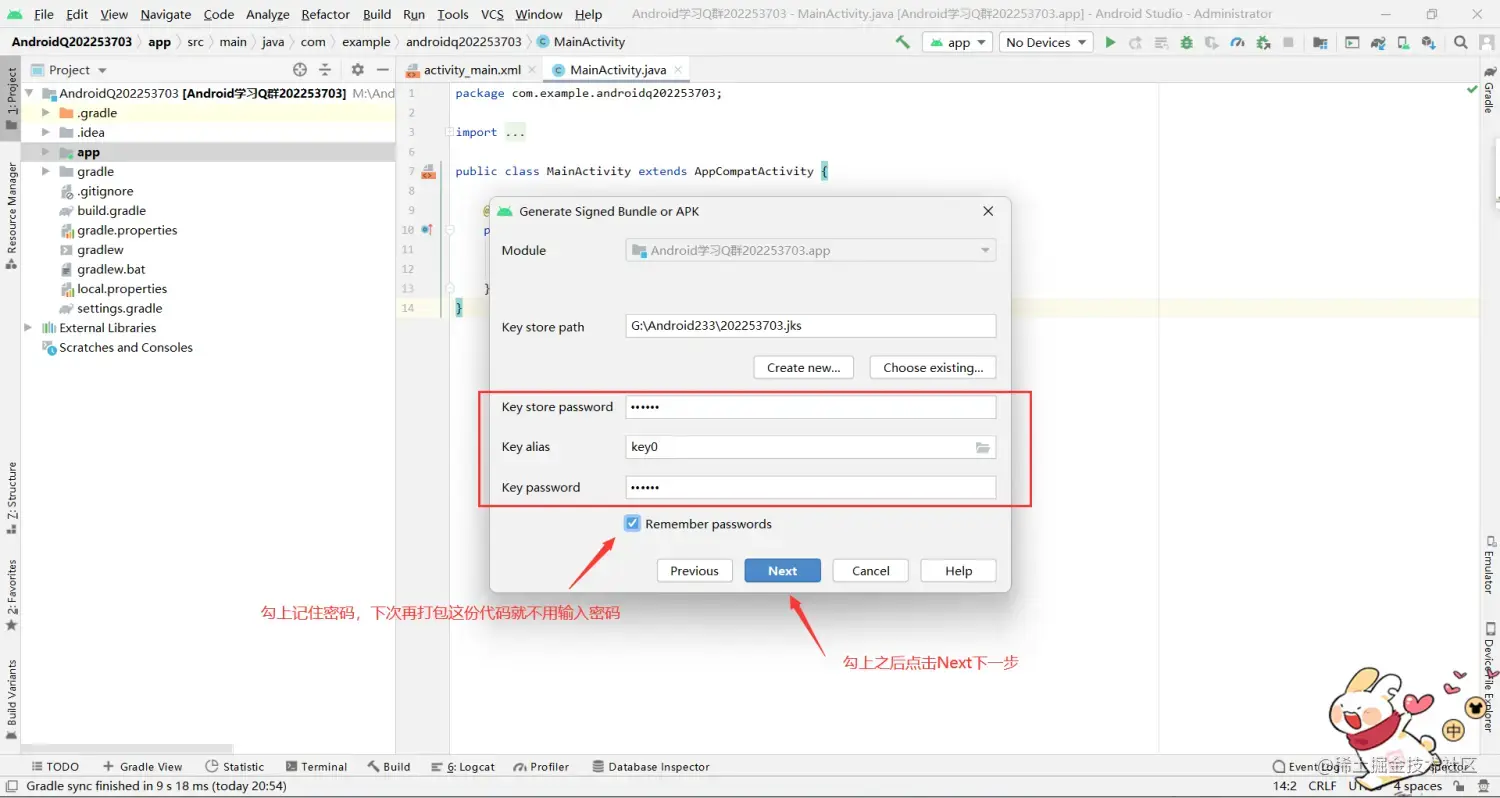The image size is (1500, 798).
Task: Click folder browse icon in Key alias field
Action: tap(983, 447)
